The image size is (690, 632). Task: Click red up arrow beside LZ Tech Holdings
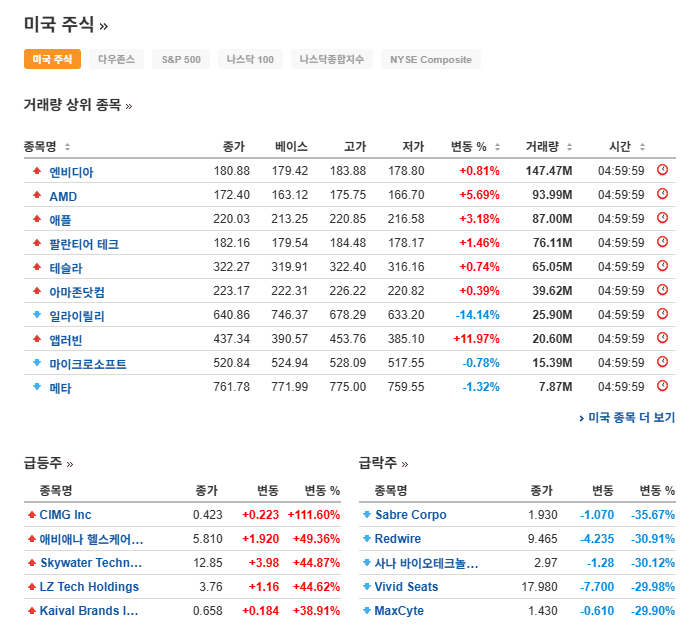32,587
